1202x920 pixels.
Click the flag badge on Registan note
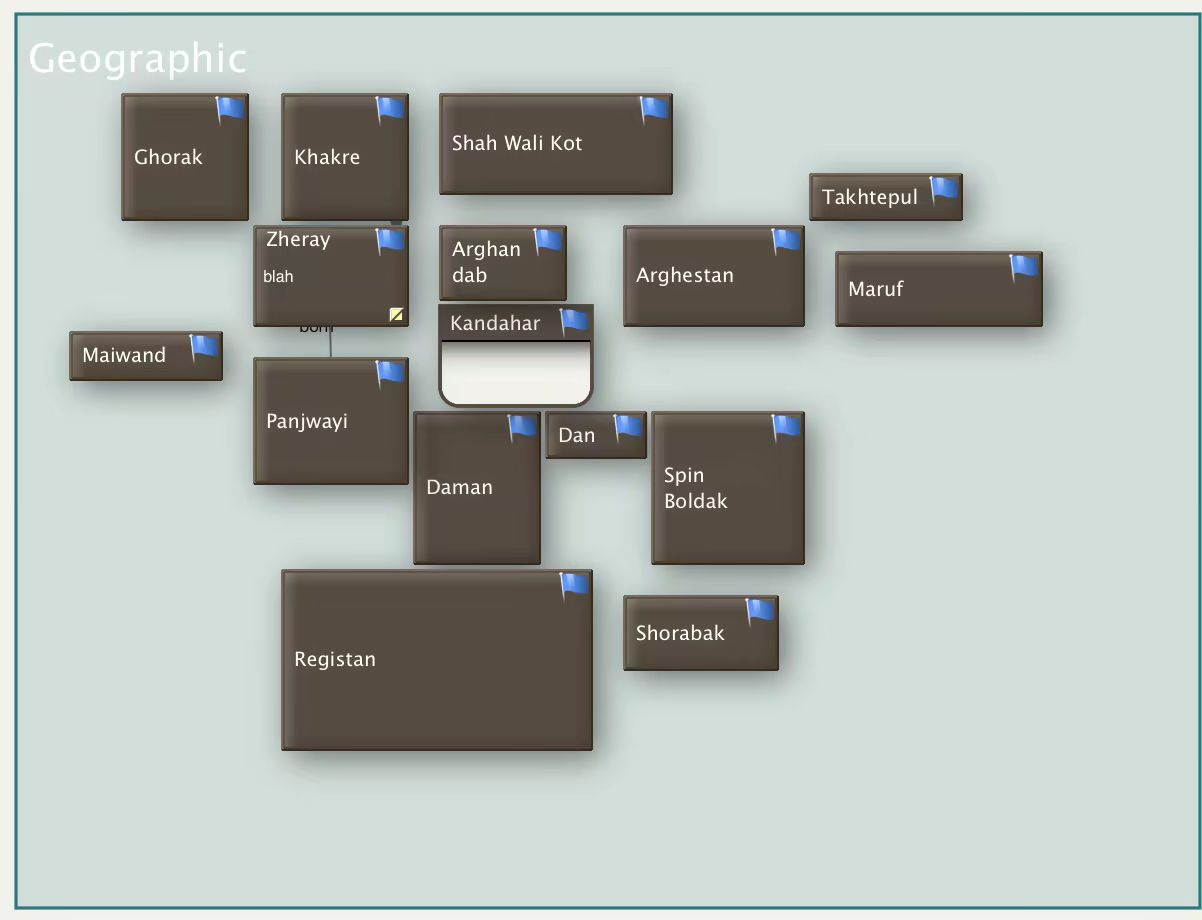click(x=574, y=585)
